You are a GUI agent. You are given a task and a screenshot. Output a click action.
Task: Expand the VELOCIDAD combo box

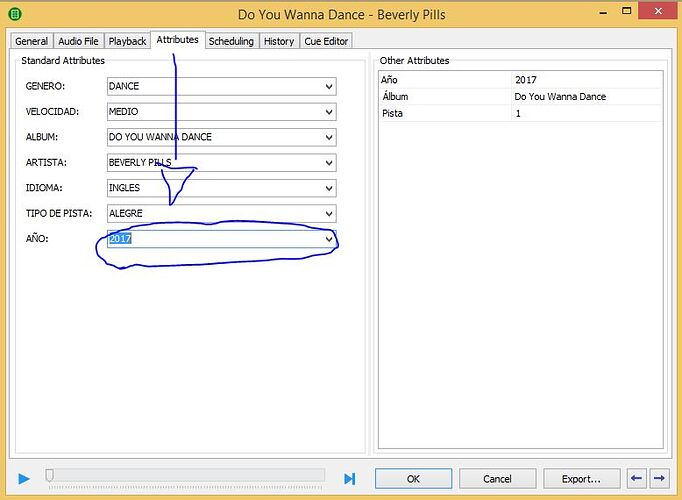click(x=329, y=112)
